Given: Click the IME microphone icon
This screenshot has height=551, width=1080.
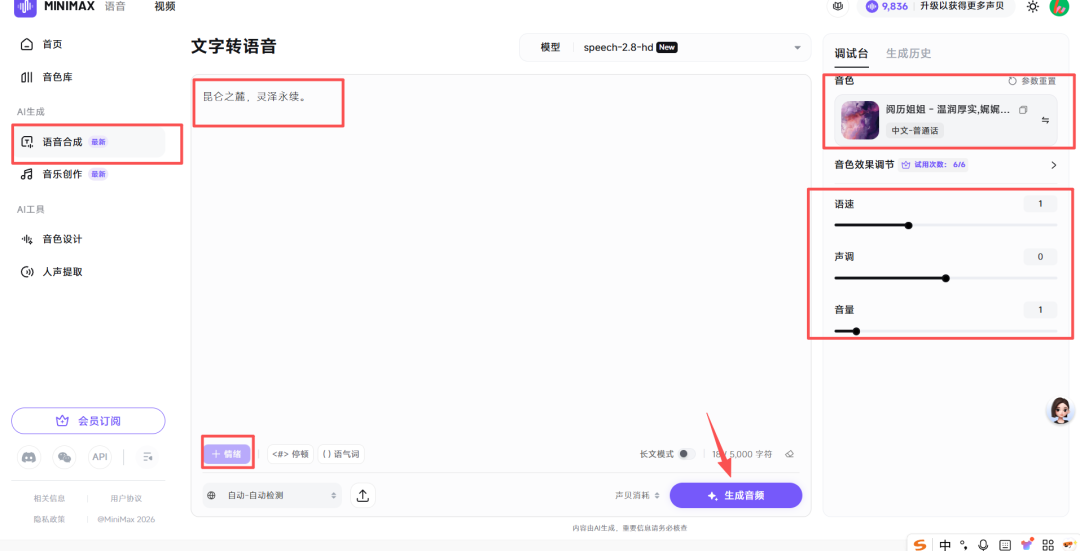Looking at the screenshot, I should click(x=983, y=545).
